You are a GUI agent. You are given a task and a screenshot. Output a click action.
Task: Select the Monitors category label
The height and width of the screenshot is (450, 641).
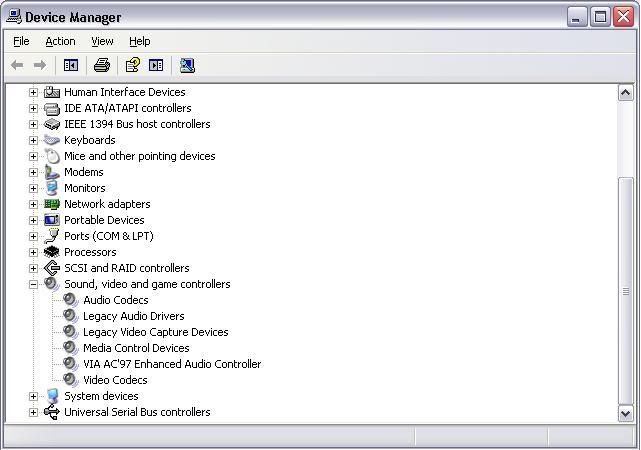point(85,188)
